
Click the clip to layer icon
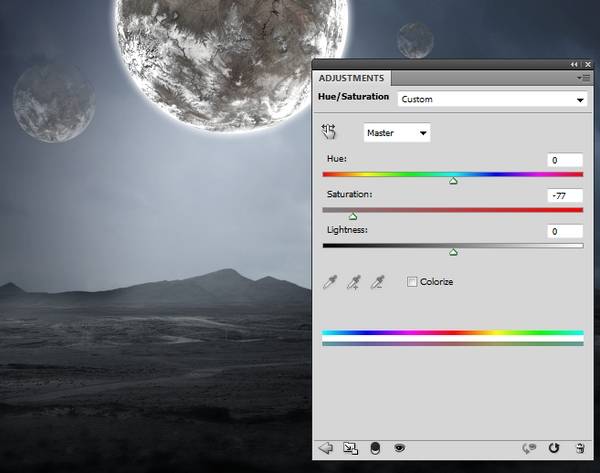tap(375, 449)
